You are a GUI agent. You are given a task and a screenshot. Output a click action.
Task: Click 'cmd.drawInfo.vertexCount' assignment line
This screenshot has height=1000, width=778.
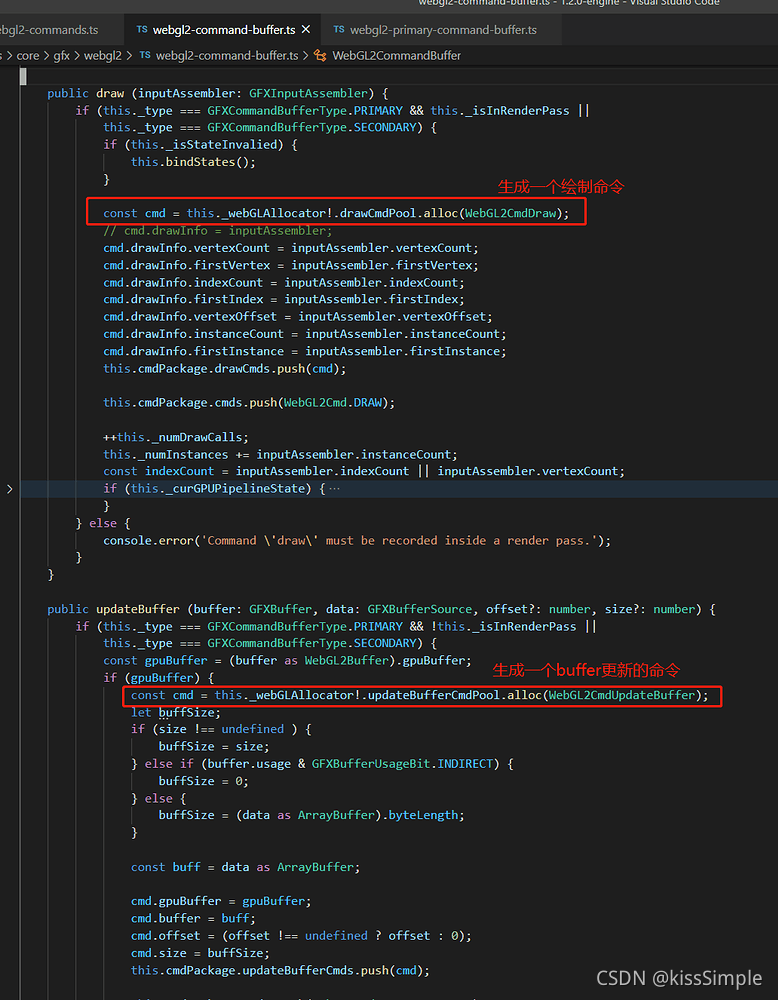[x=291, y=248]
